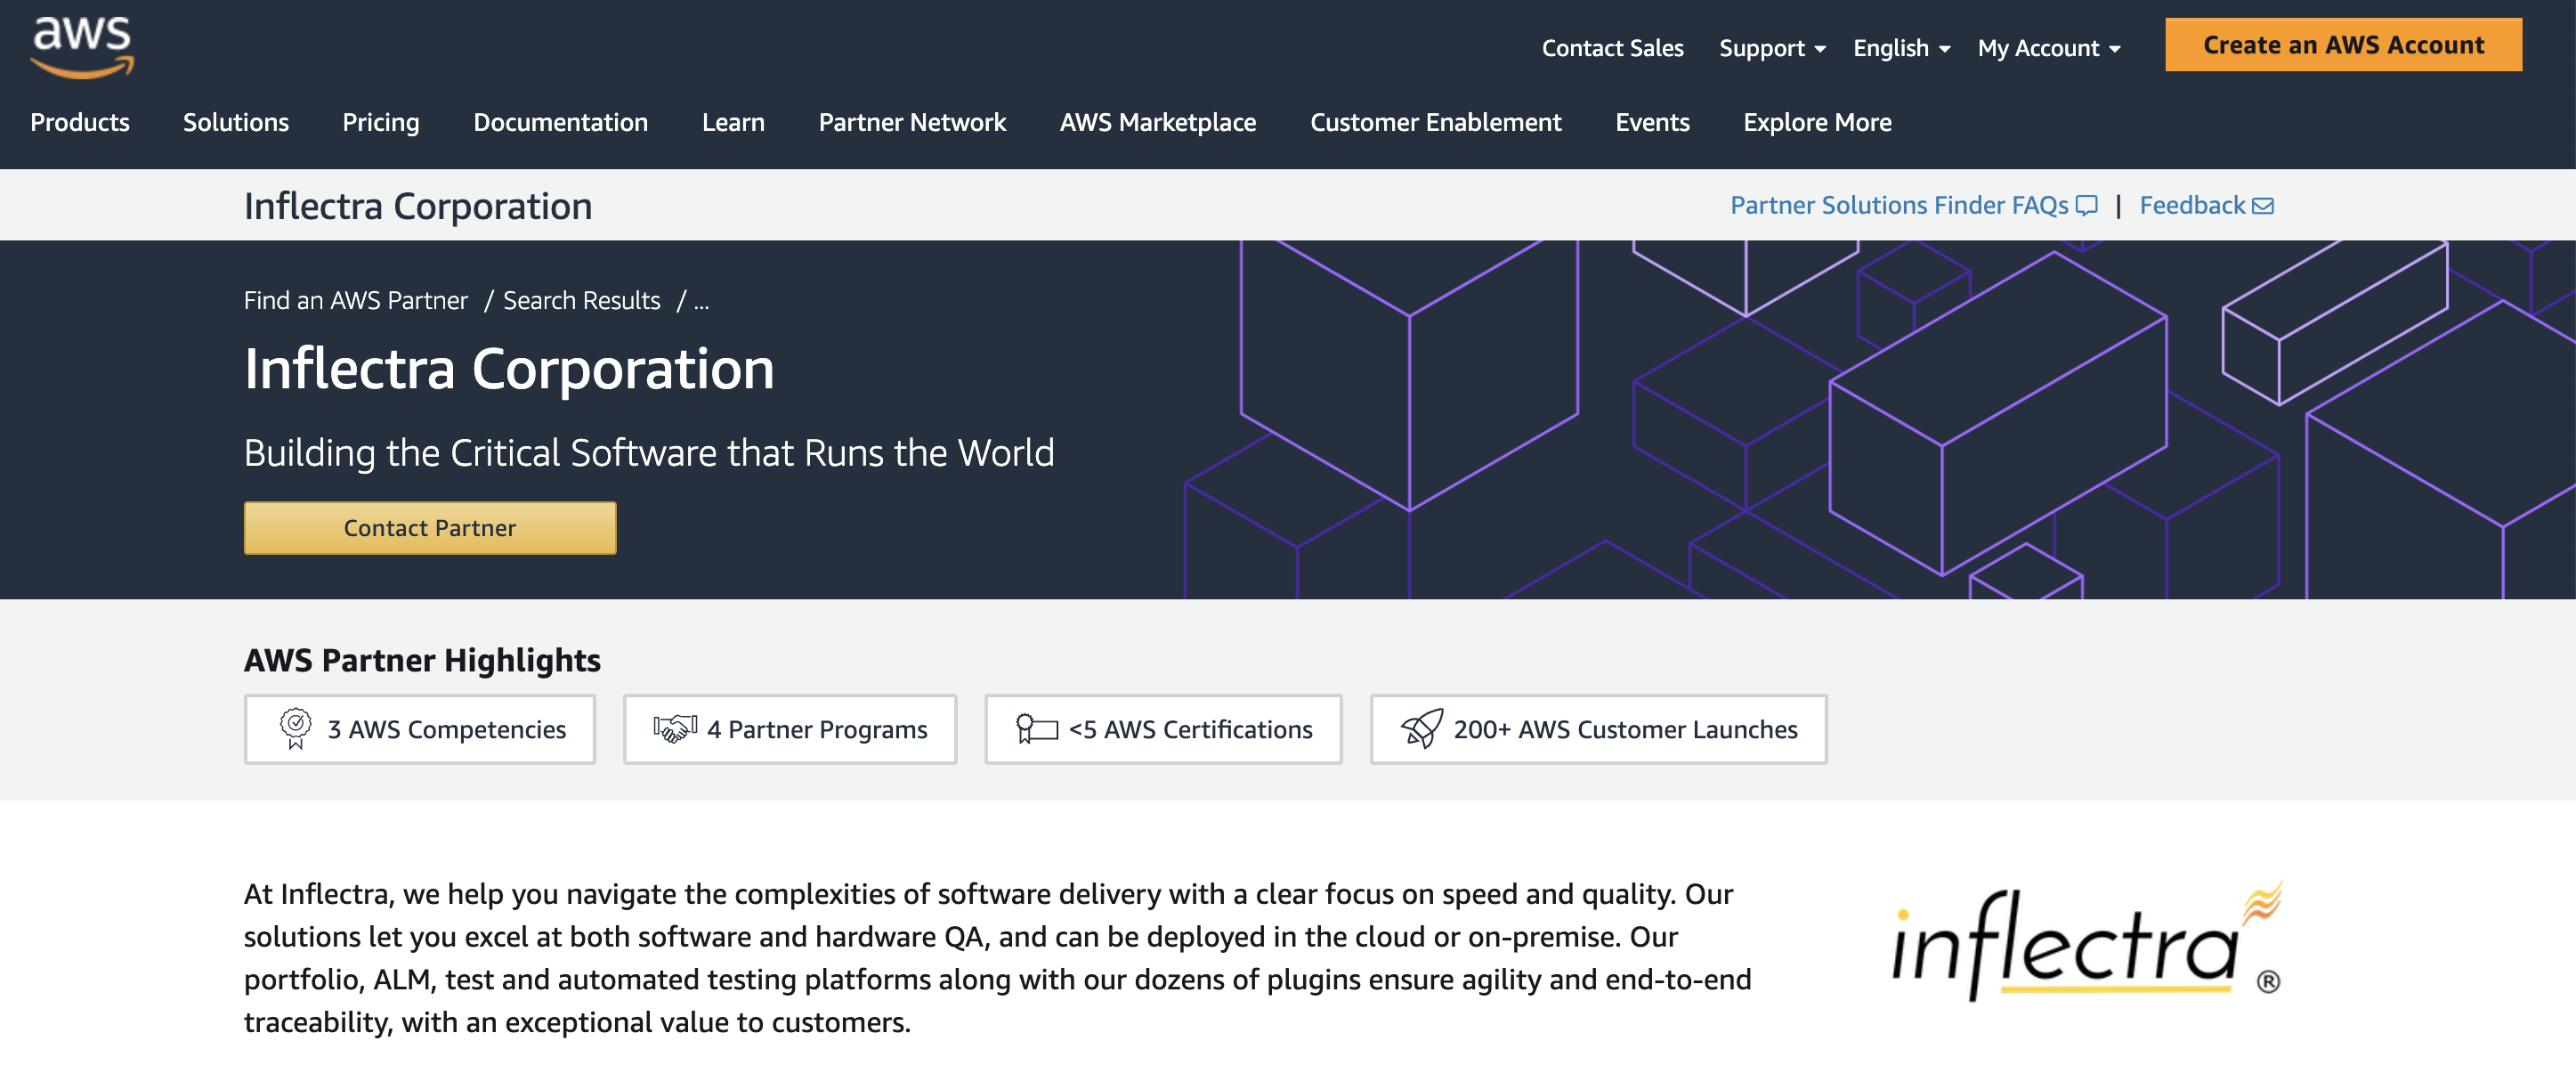This screenshot has height=1090, width=2576.
Task: Click the envelope icon next to Feedback
Action: [x=2263, y=206]
